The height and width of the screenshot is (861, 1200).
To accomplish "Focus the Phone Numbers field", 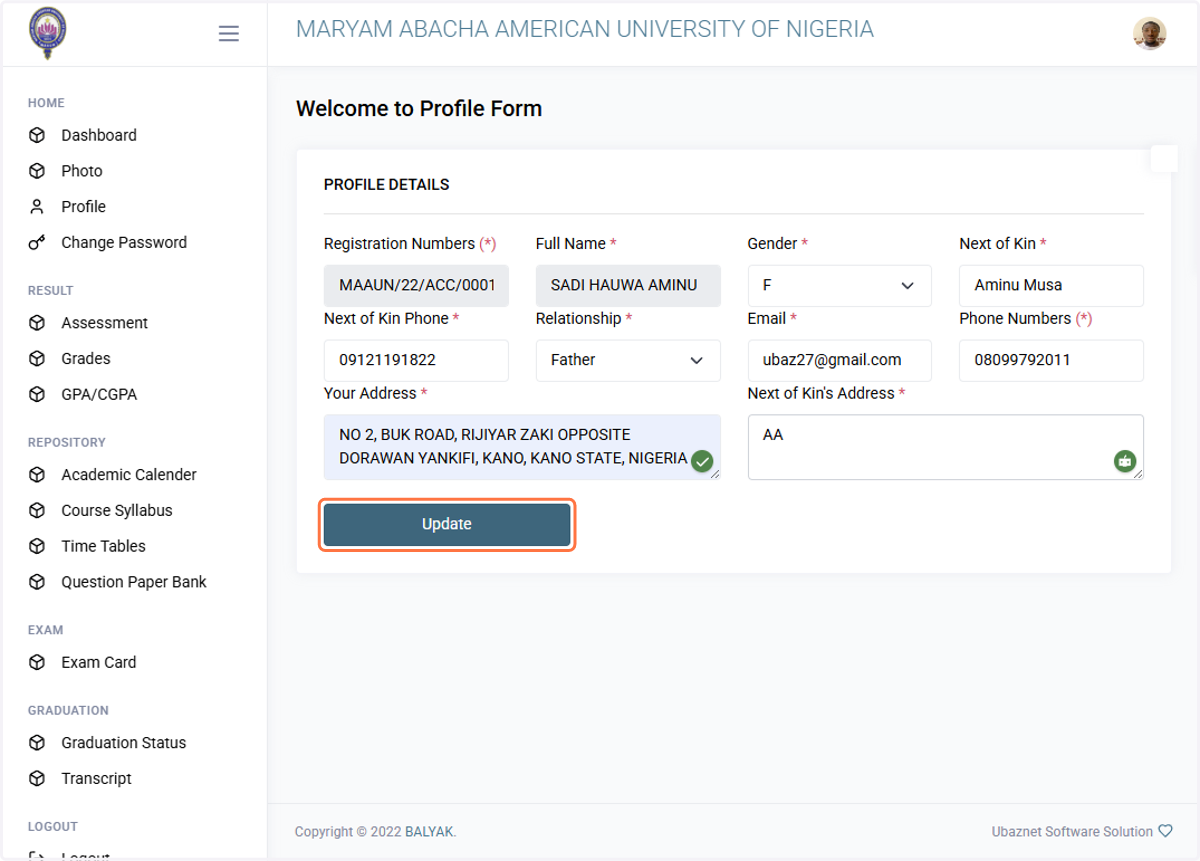I will (x=1051, y=361).
